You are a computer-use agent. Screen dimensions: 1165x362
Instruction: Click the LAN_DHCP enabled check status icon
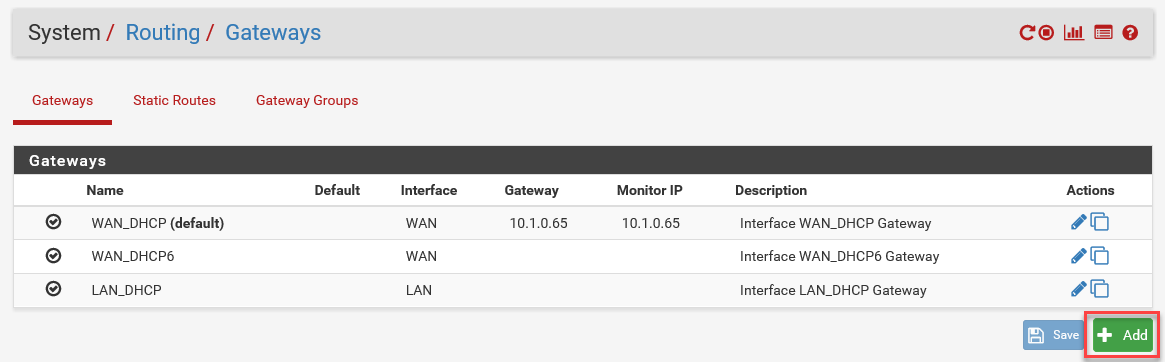tap(53, 288)
